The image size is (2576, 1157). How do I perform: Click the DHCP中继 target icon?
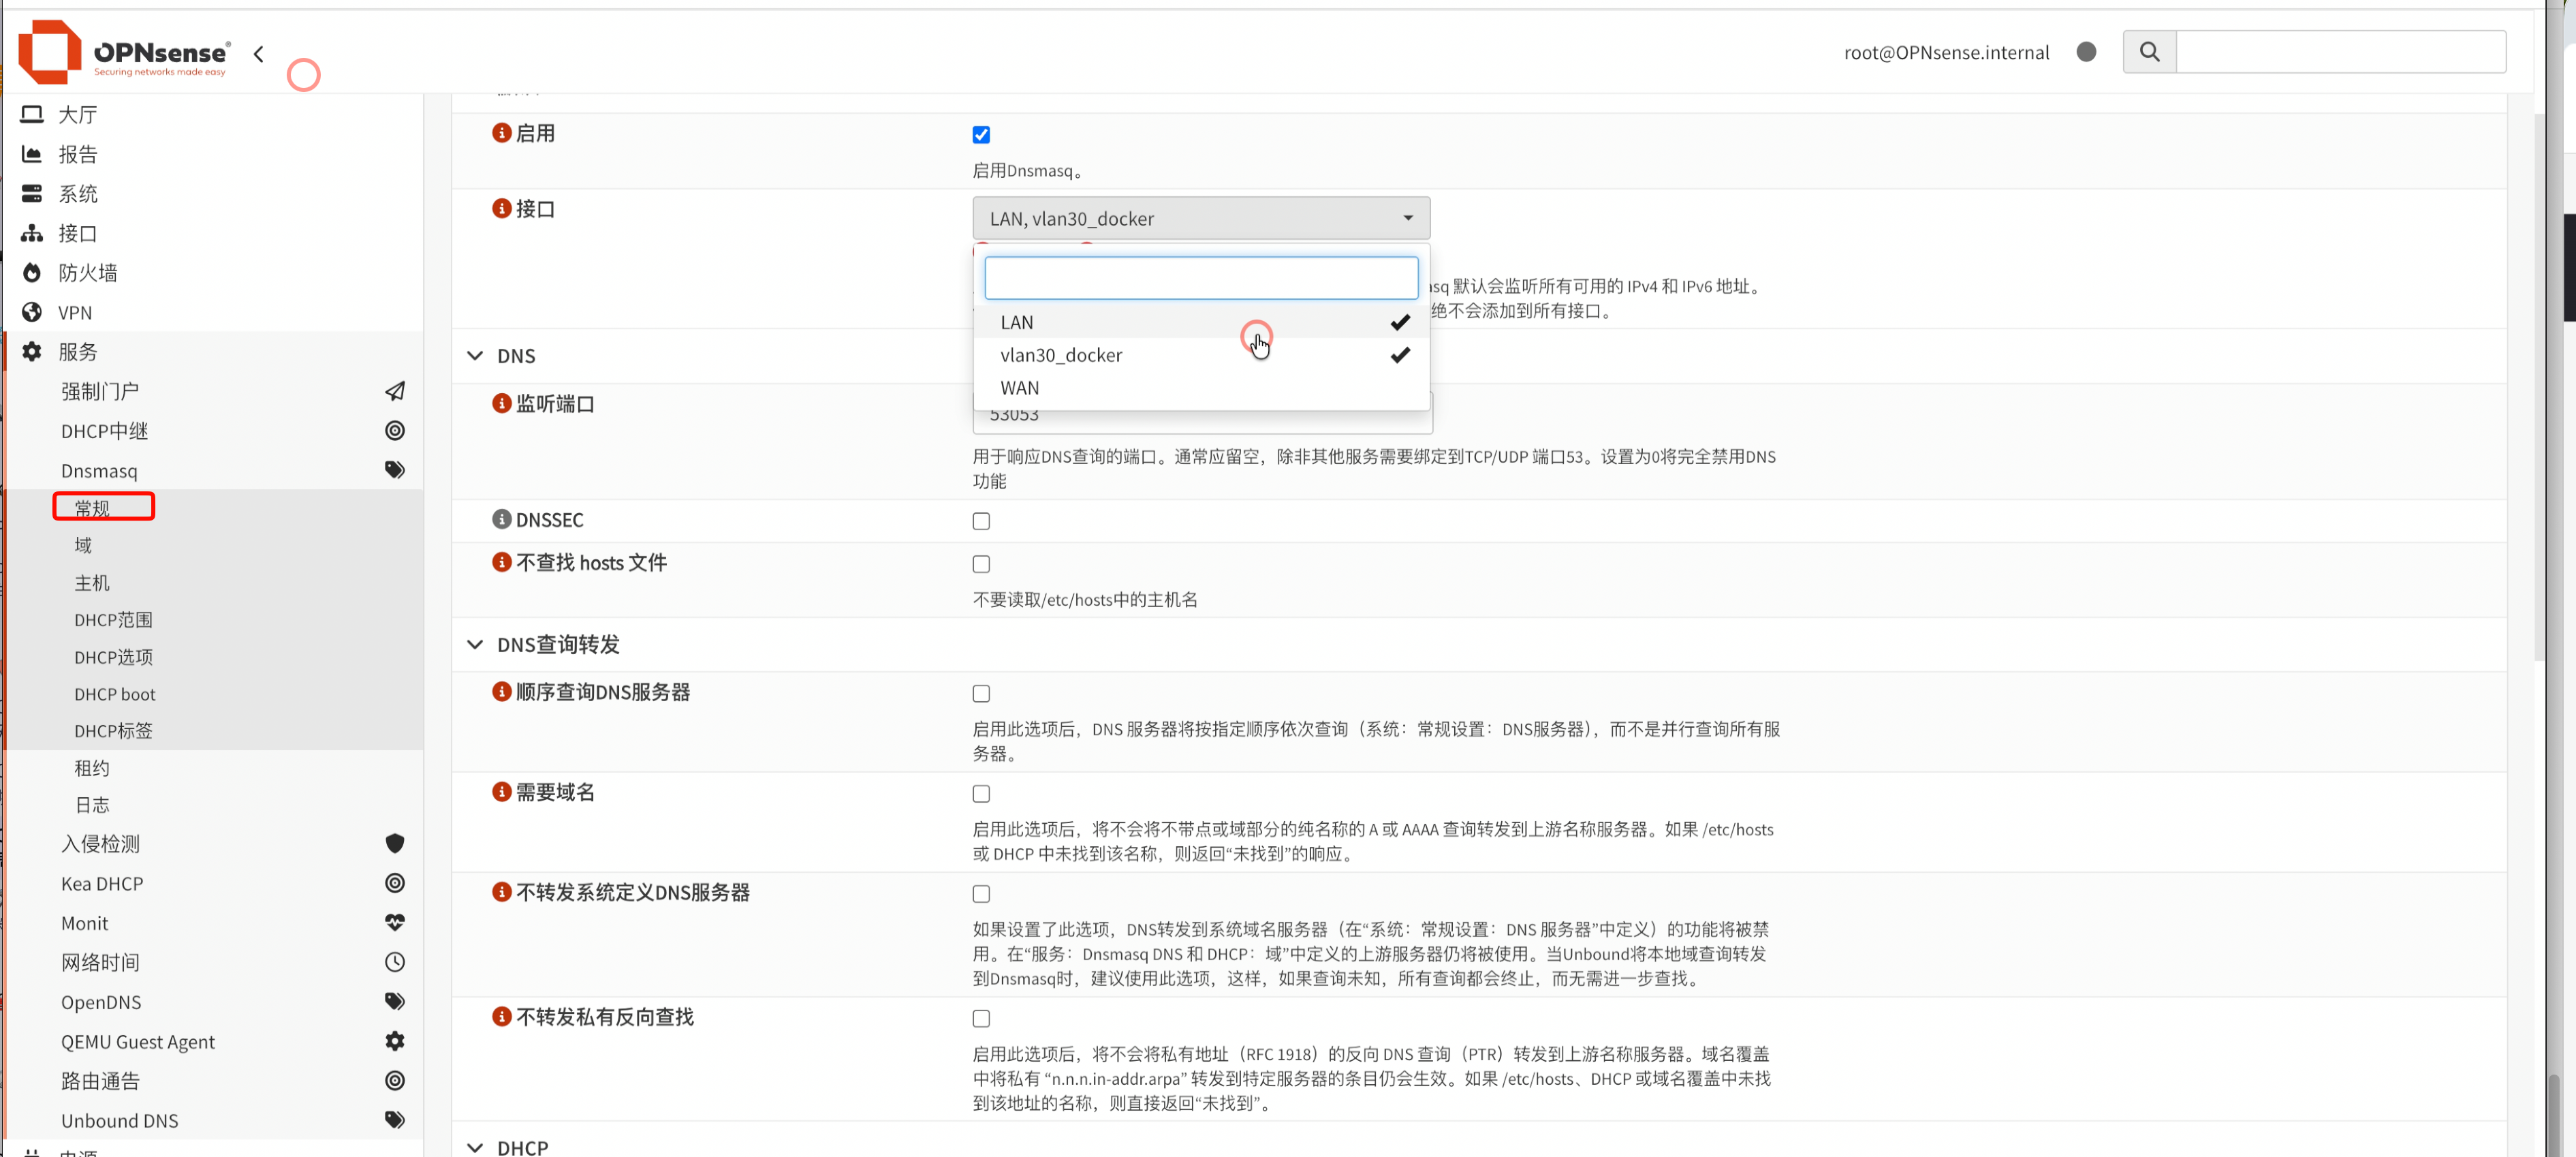tap(395, 431)
